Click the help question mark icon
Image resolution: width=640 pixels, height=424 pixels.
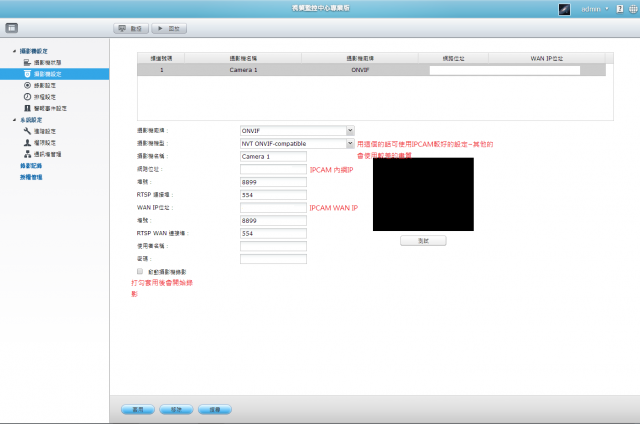tap(620, 9)
